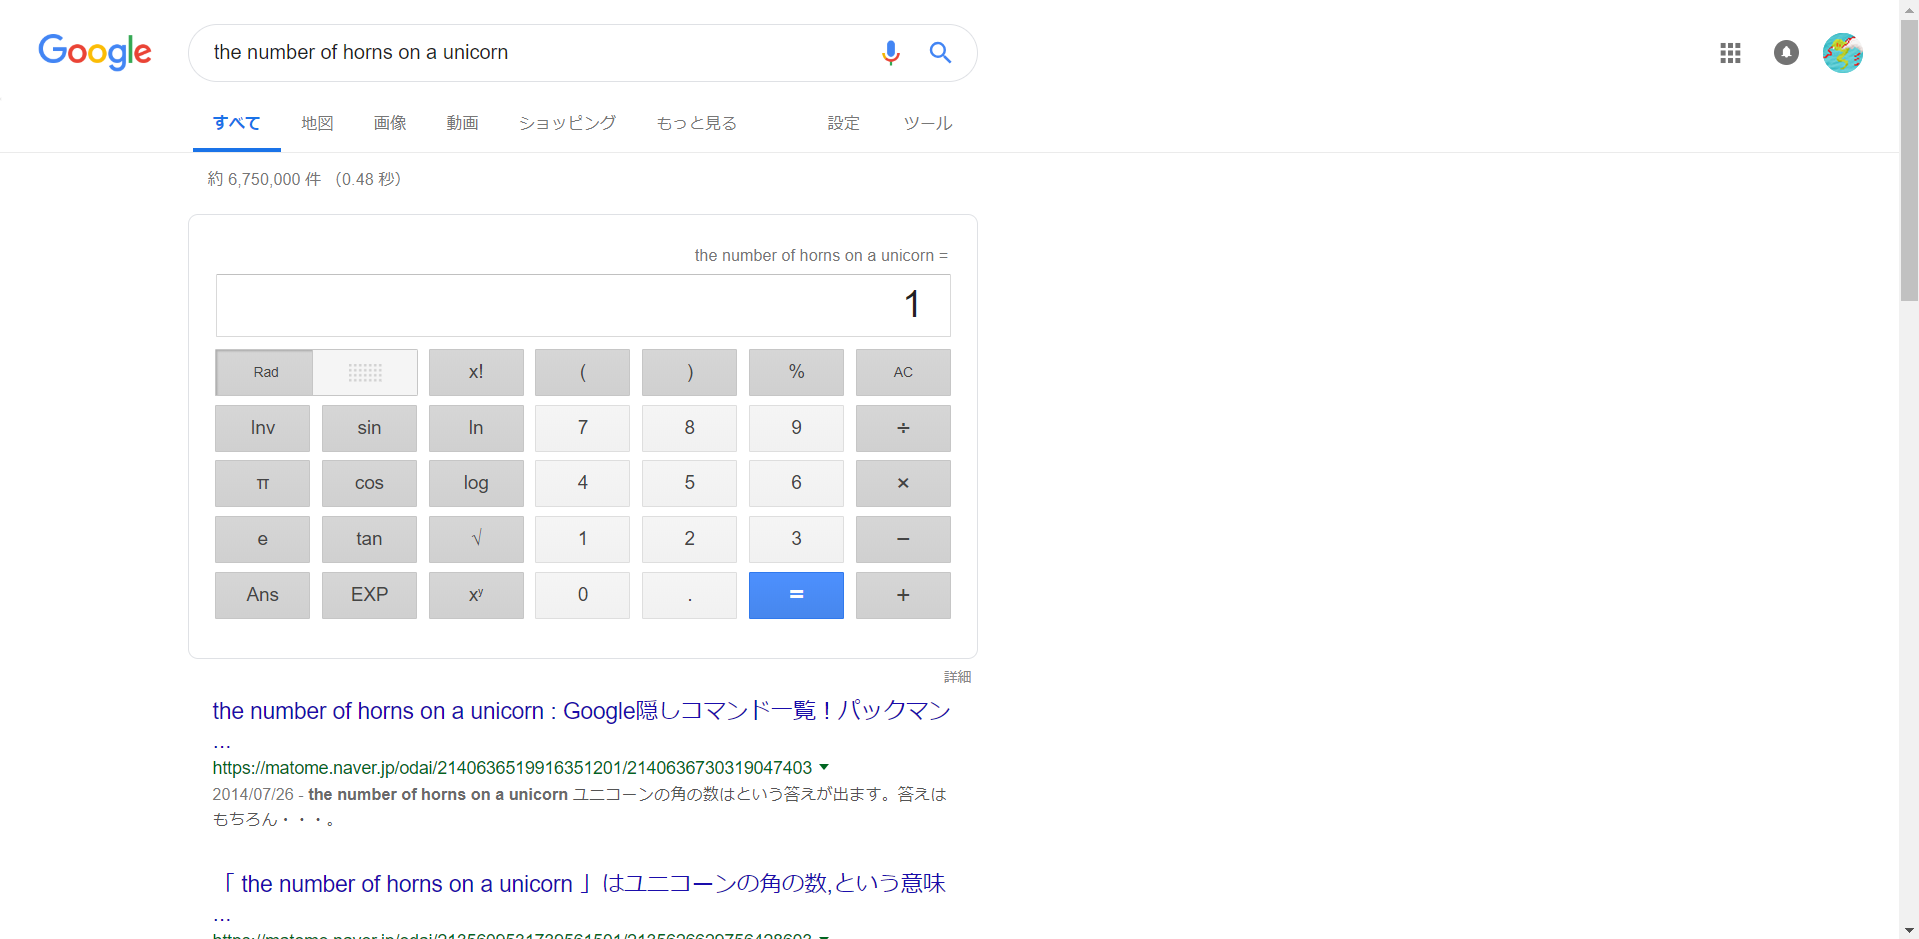The image size is (1919, 939).
Task: Click the cos key
Action: click(x=369, y=483)
